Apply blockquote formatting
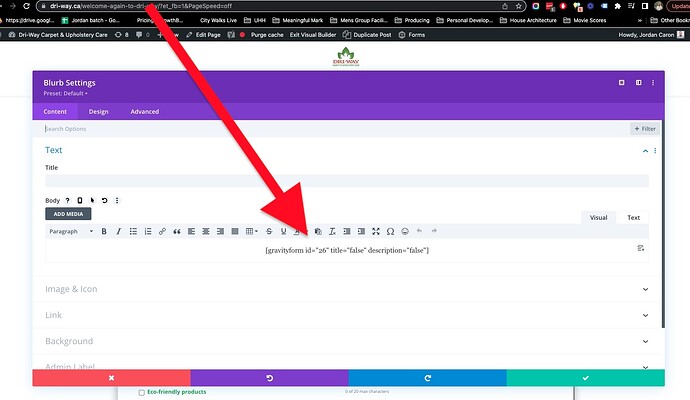 coord(177,231)
